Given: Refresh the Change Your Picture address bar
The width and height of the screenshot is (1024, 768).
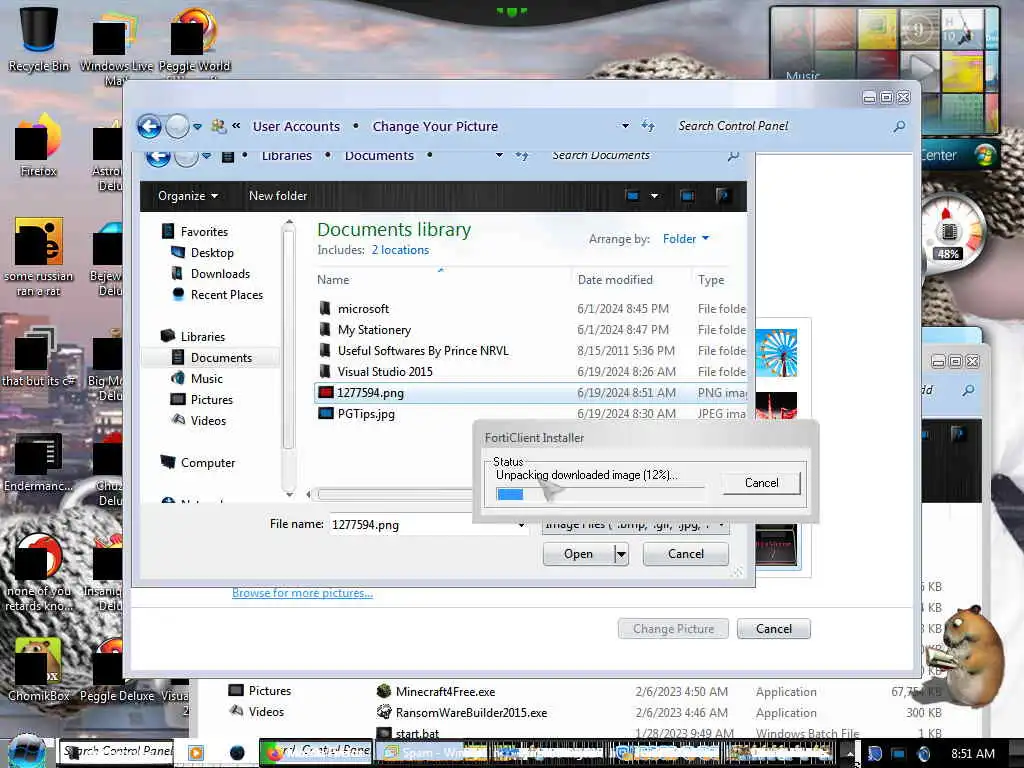Looking at the screenshot, I should tap(648, 125).
